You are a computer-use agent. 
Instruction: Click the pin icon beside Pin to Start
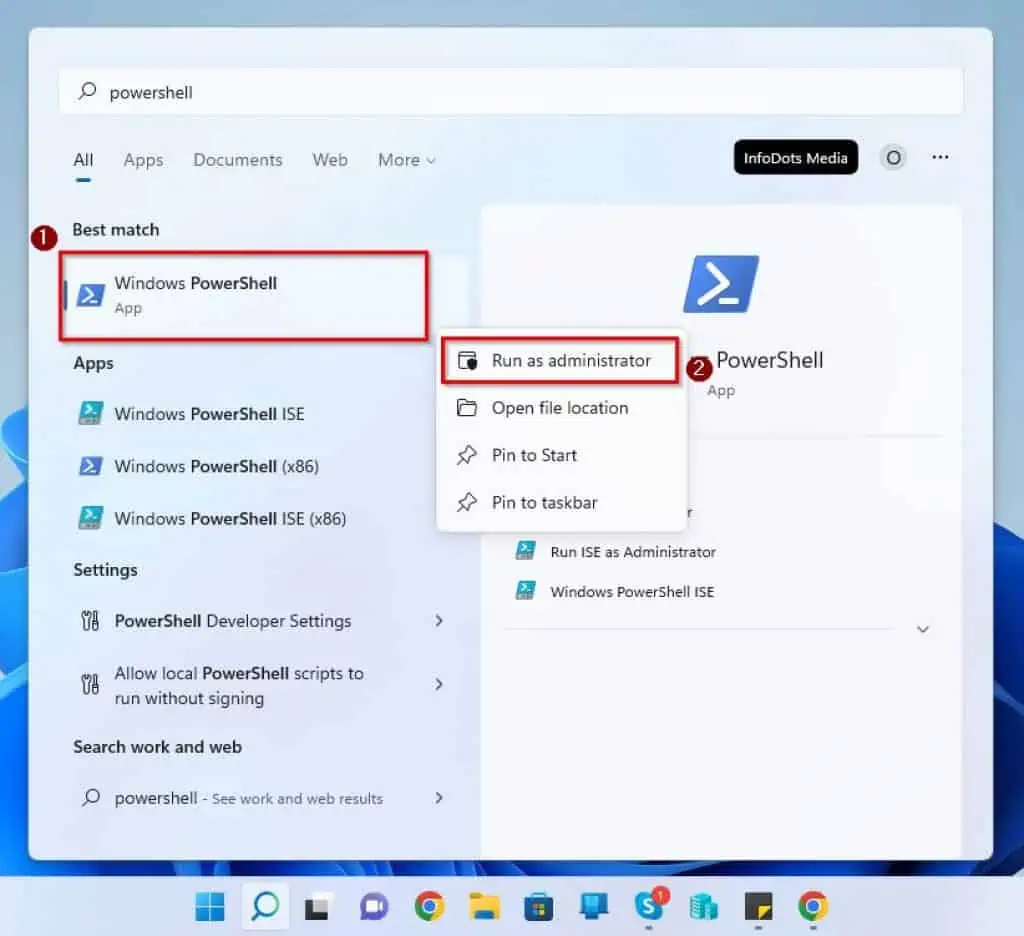pyautogui.click(x=466, y=455)
